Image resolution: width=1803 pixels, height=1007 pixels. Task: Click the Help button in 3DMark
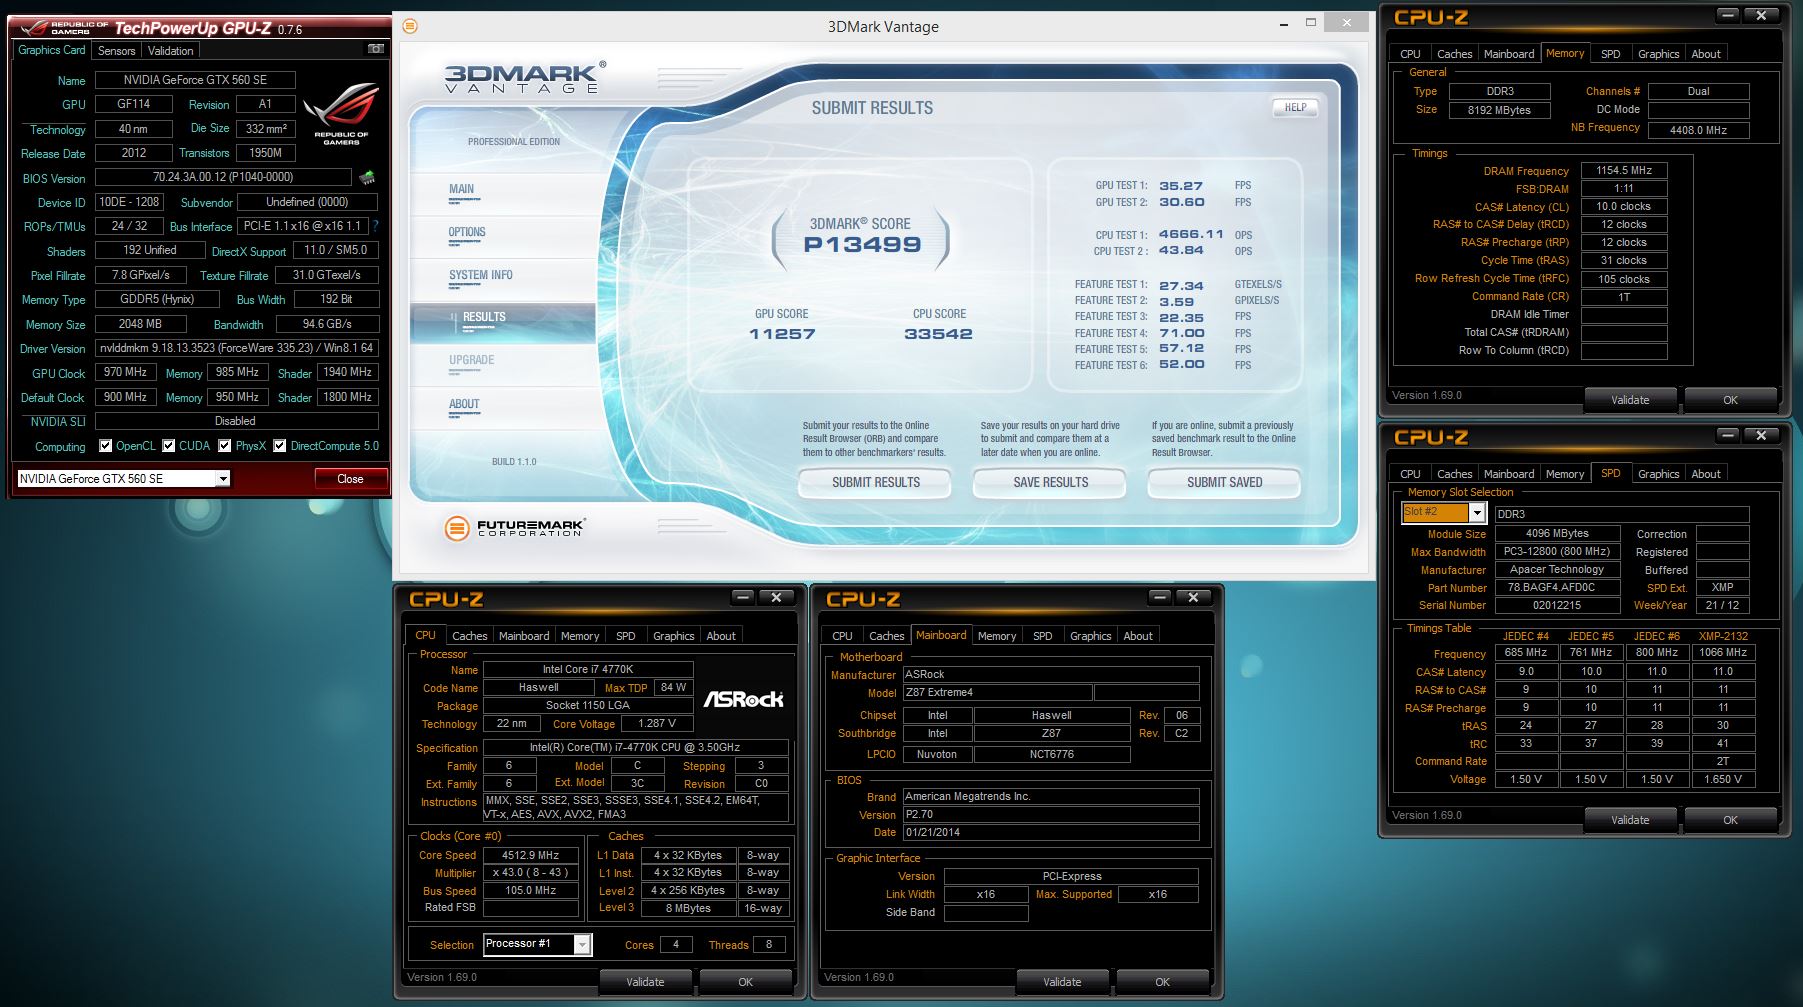click(1295, 107)
